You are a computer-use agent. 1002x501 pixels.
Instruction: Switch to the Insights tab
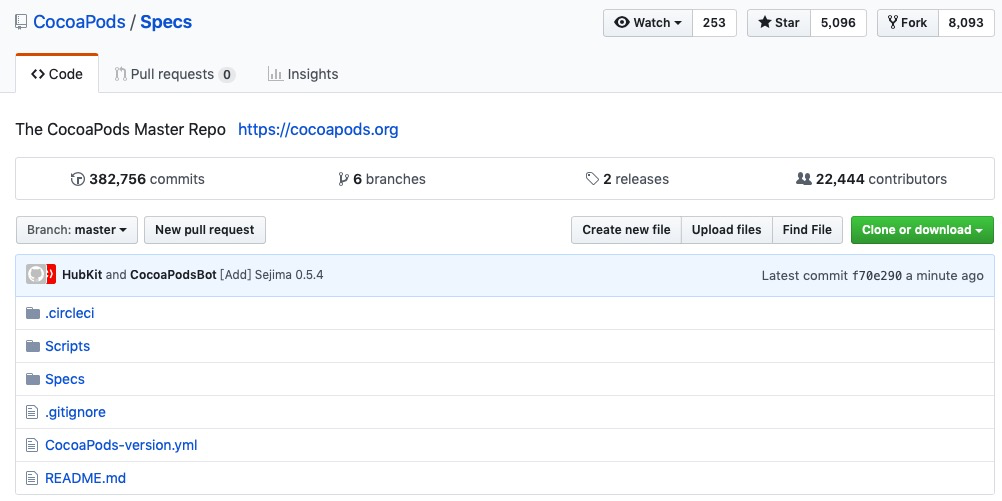coord(303,75)
